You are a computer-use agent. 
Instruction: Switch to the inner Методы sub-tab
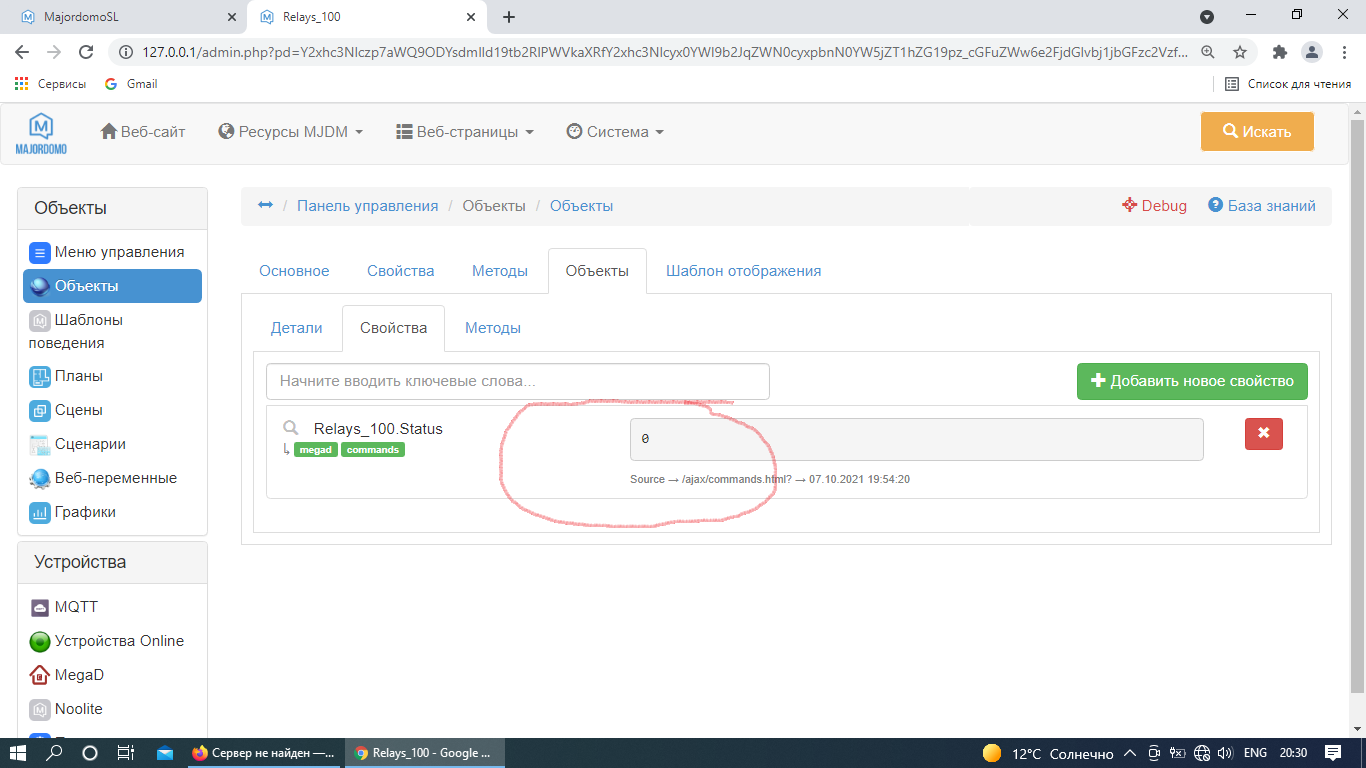(x=493, y=328)
